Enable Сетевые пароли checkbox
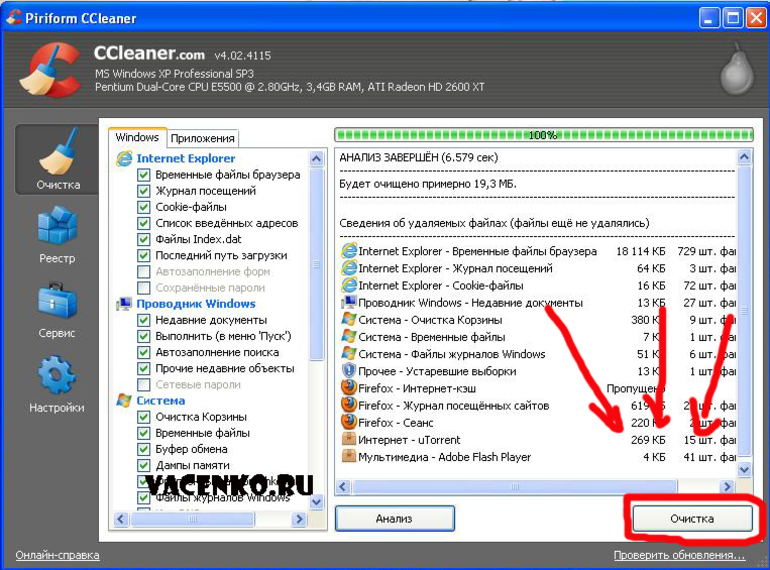The image size is (770, 570). pos(143,384)
